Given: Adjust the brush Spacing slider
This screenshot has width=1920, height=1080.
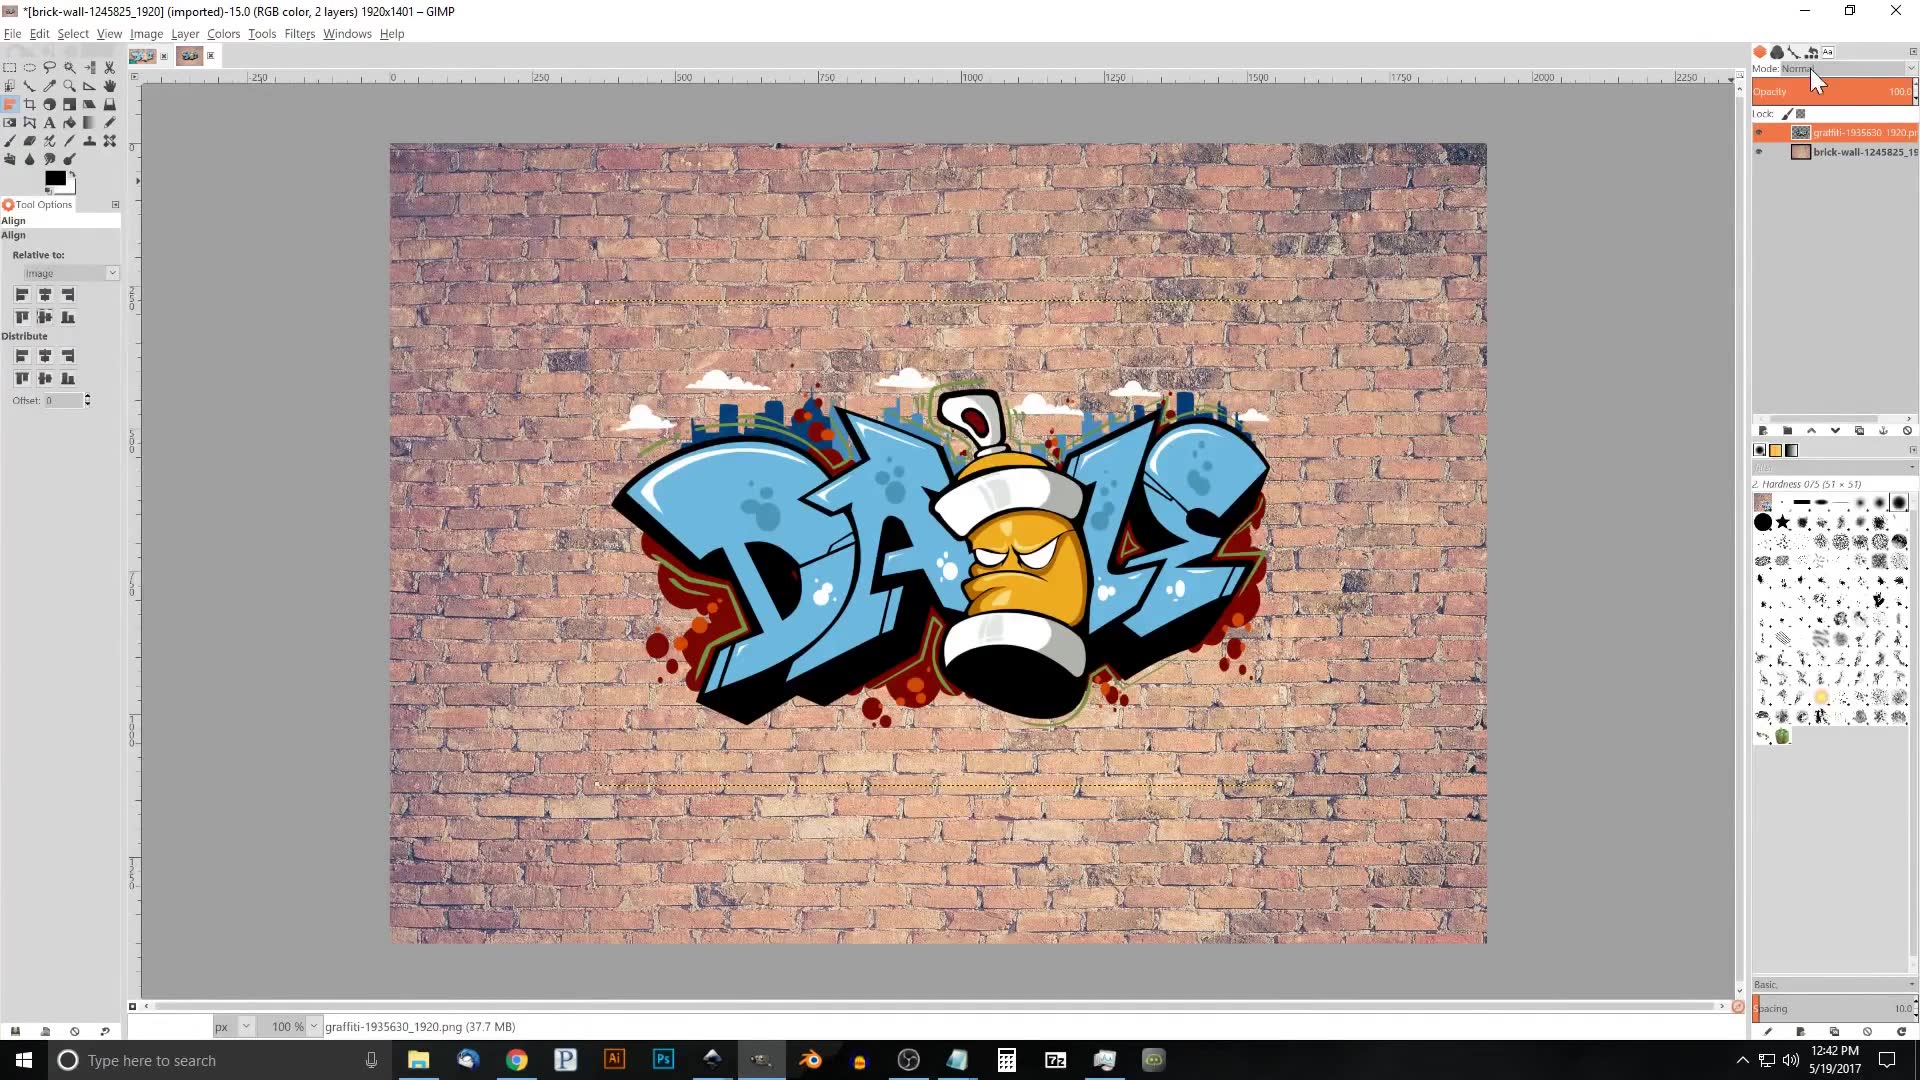Looking at the screenshot, I should 1834,1008.
